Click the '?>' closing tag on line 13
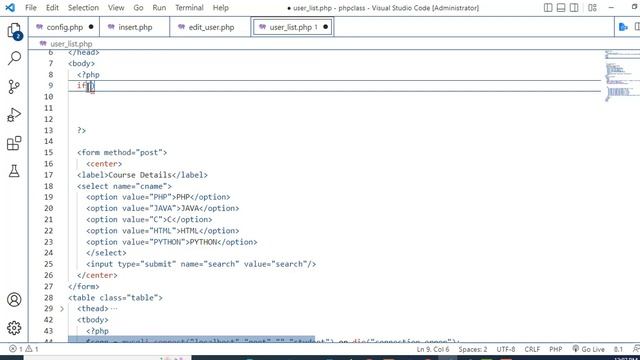Image resolution: width=640 pixels, height=360 pixels. pyautogui.click(x=82, y=130)
